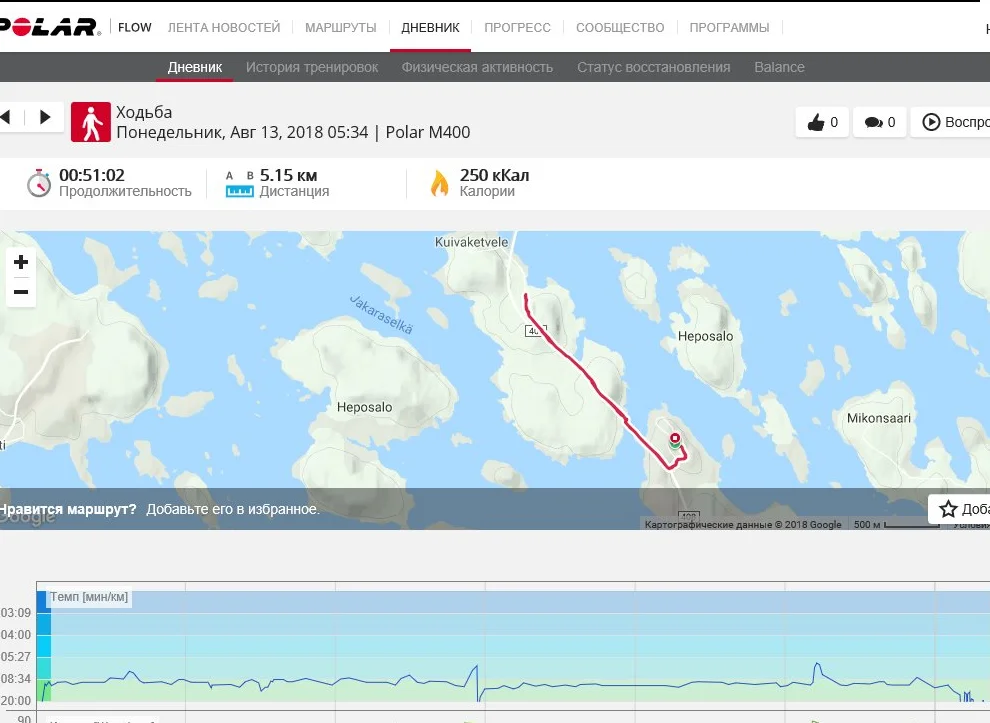Switch to the Прогресс section
990x723 pixels.
517,27
